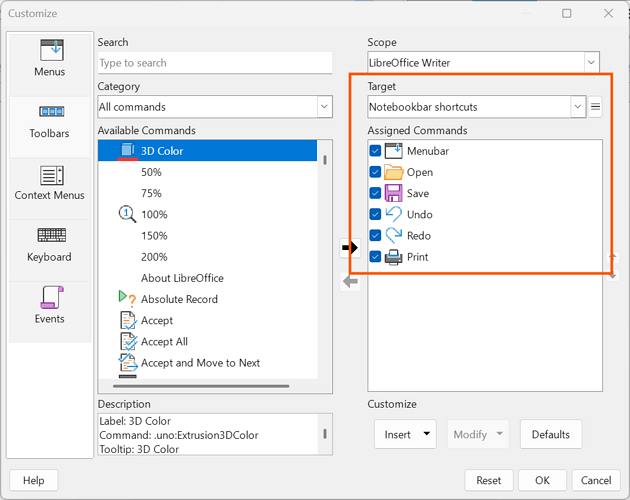Click the Description text box
630x500 pixels.
click(x=215, y=434)
